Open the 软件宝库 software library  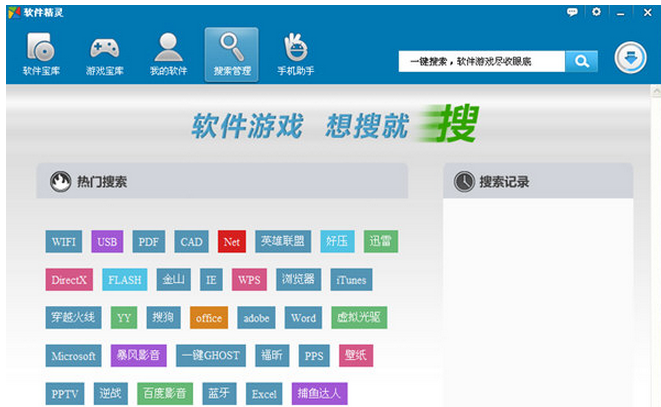[x=41, y=54]
